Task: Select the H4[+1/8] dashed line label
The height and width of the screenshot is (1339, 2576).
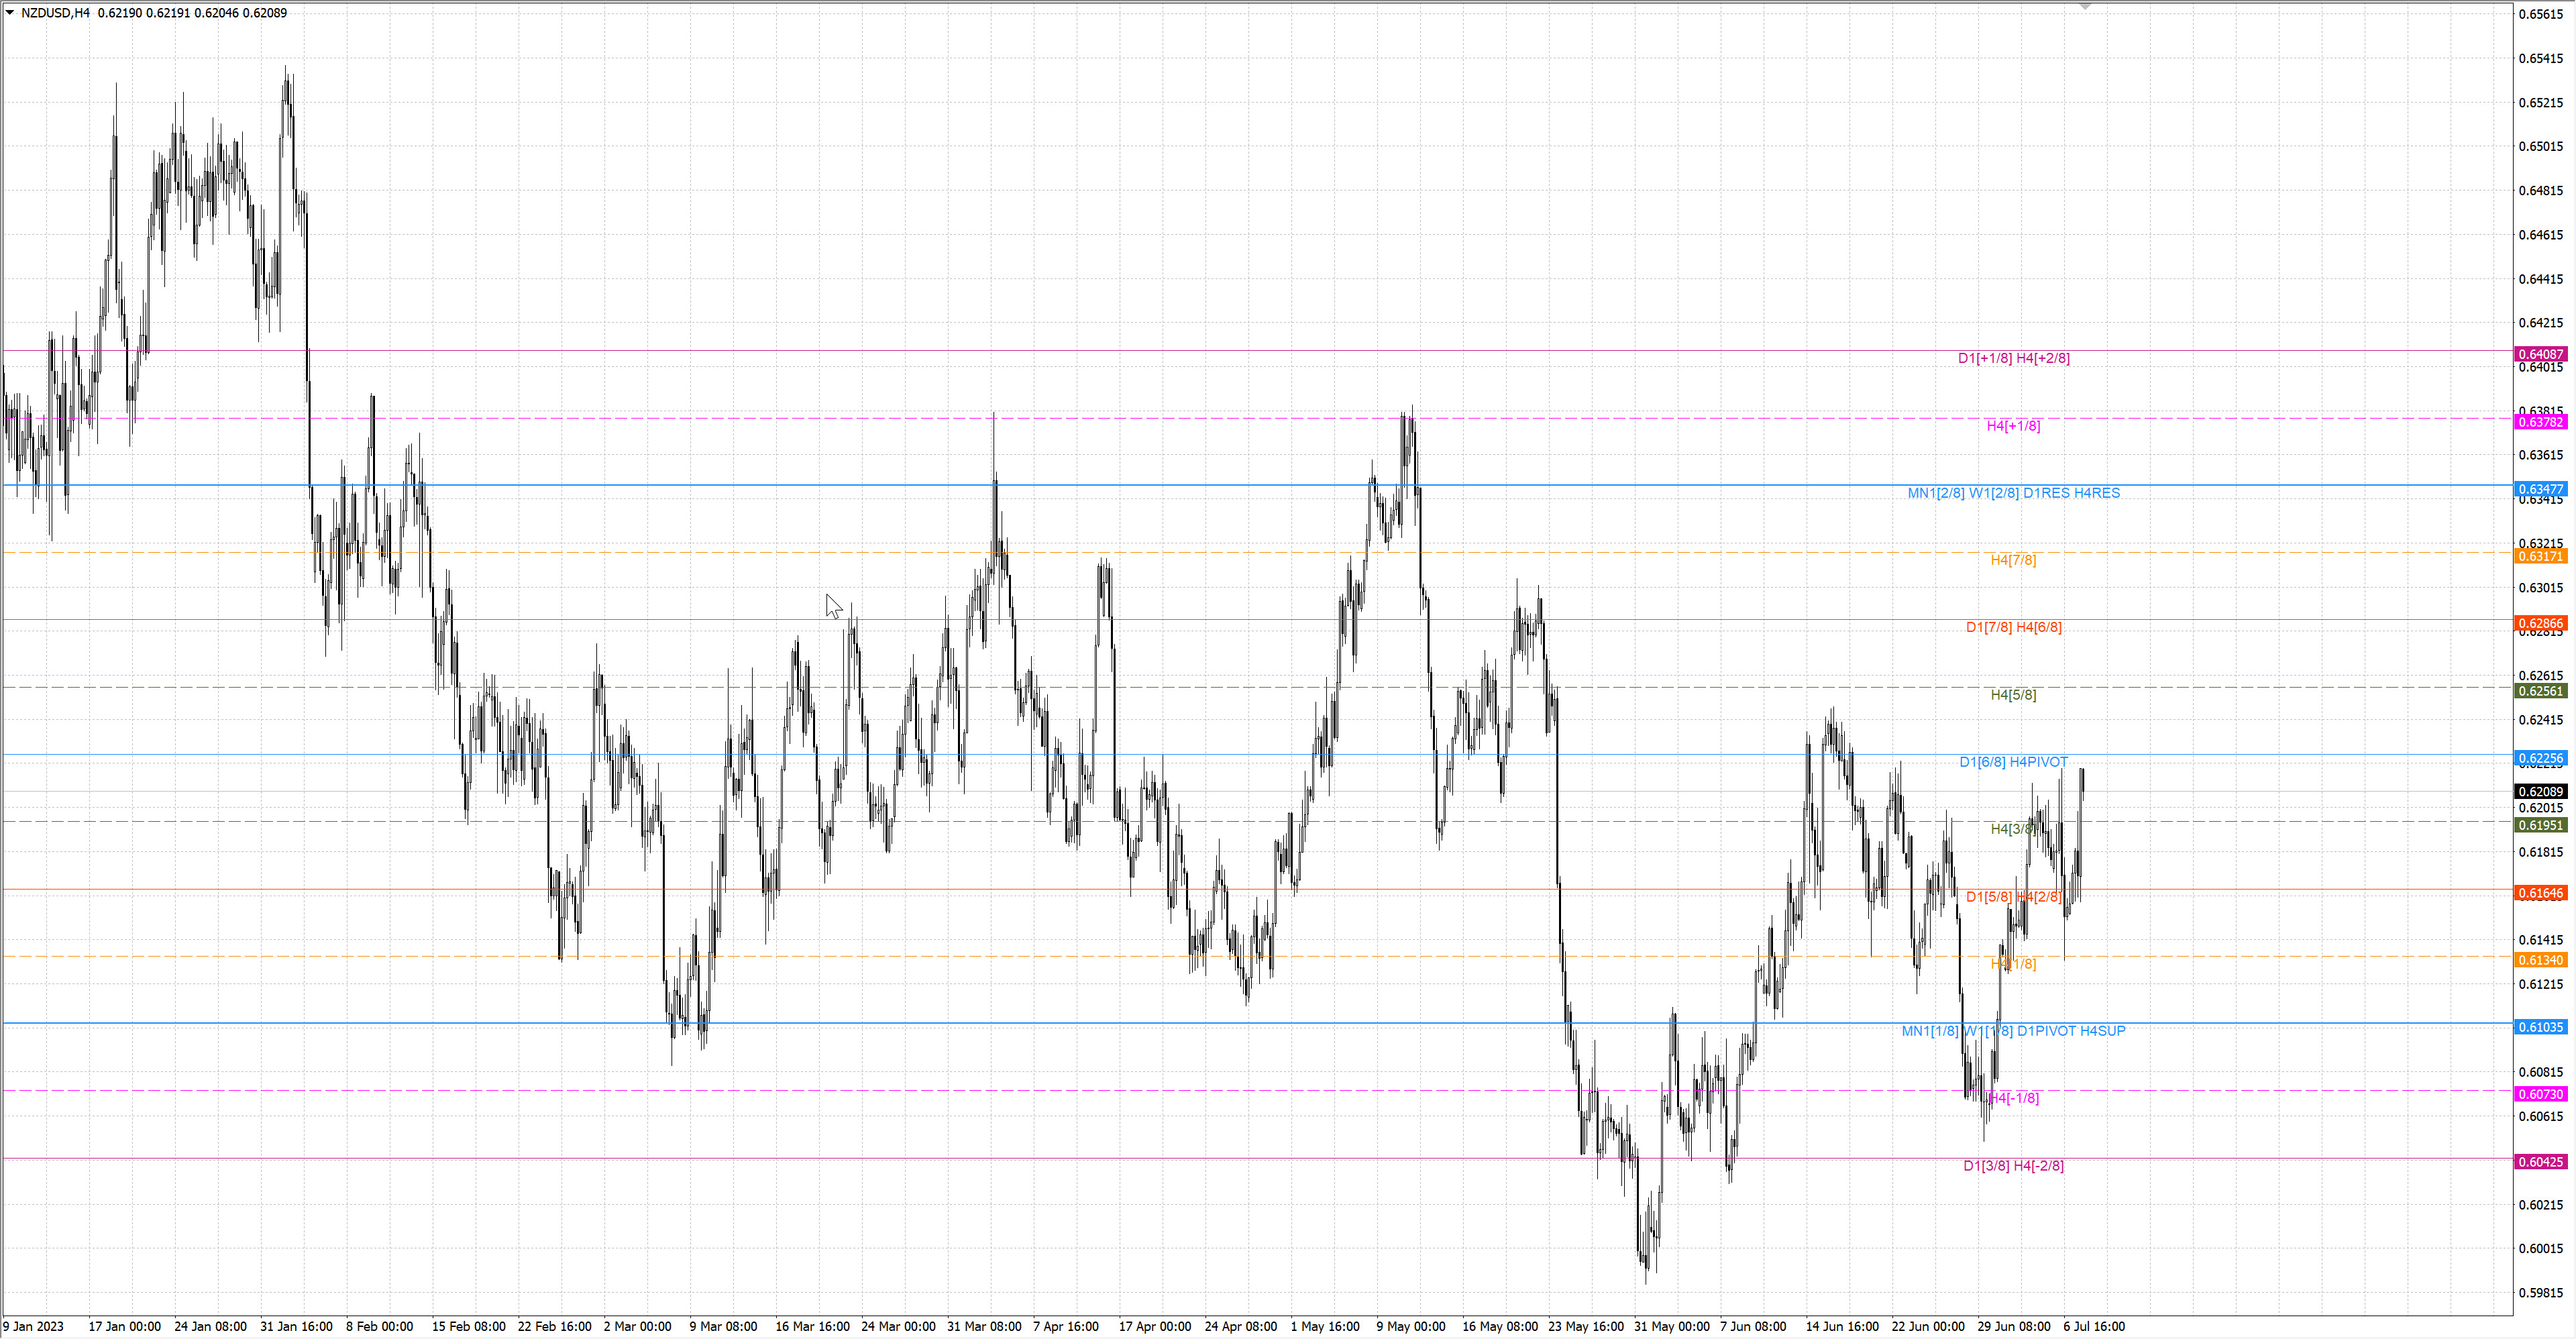Action: (x=2013, y=426)
